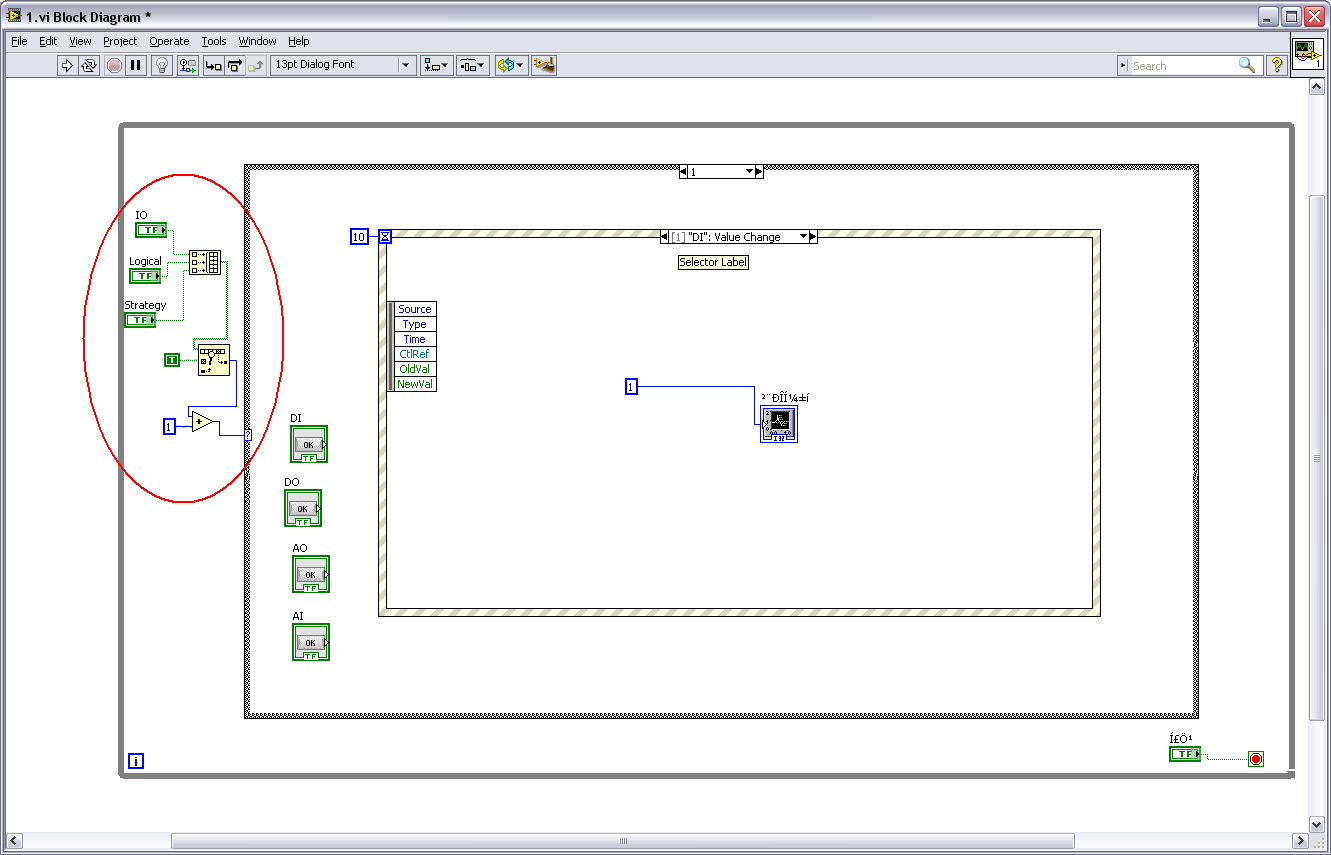Select the Search 1D Array function node
The width and height of the screenshot is (1331, 855).
pyautogui.click(x=213, y=360)
